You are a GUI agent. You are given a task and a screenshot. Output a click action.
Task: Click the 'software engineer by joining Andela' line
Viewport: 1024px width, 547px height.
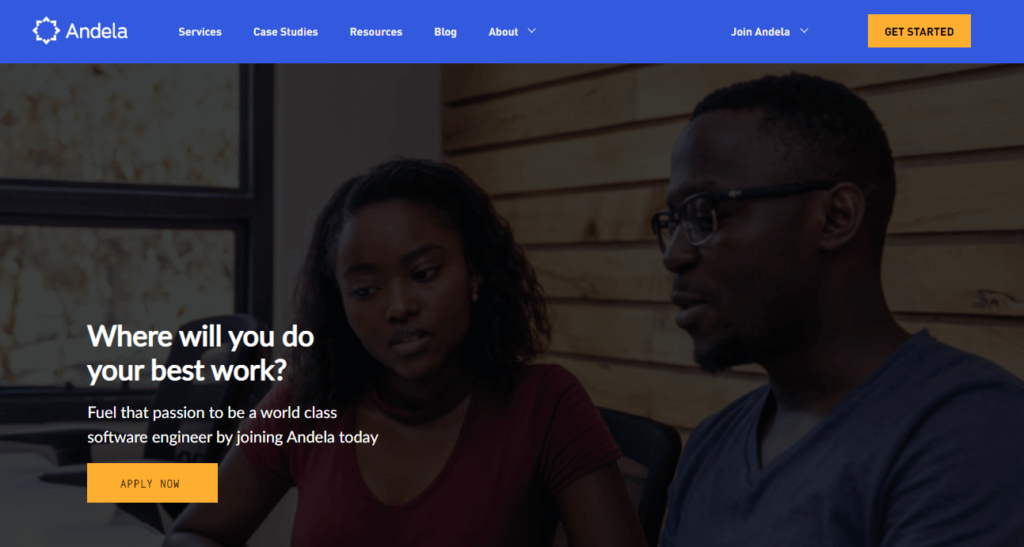232,437
